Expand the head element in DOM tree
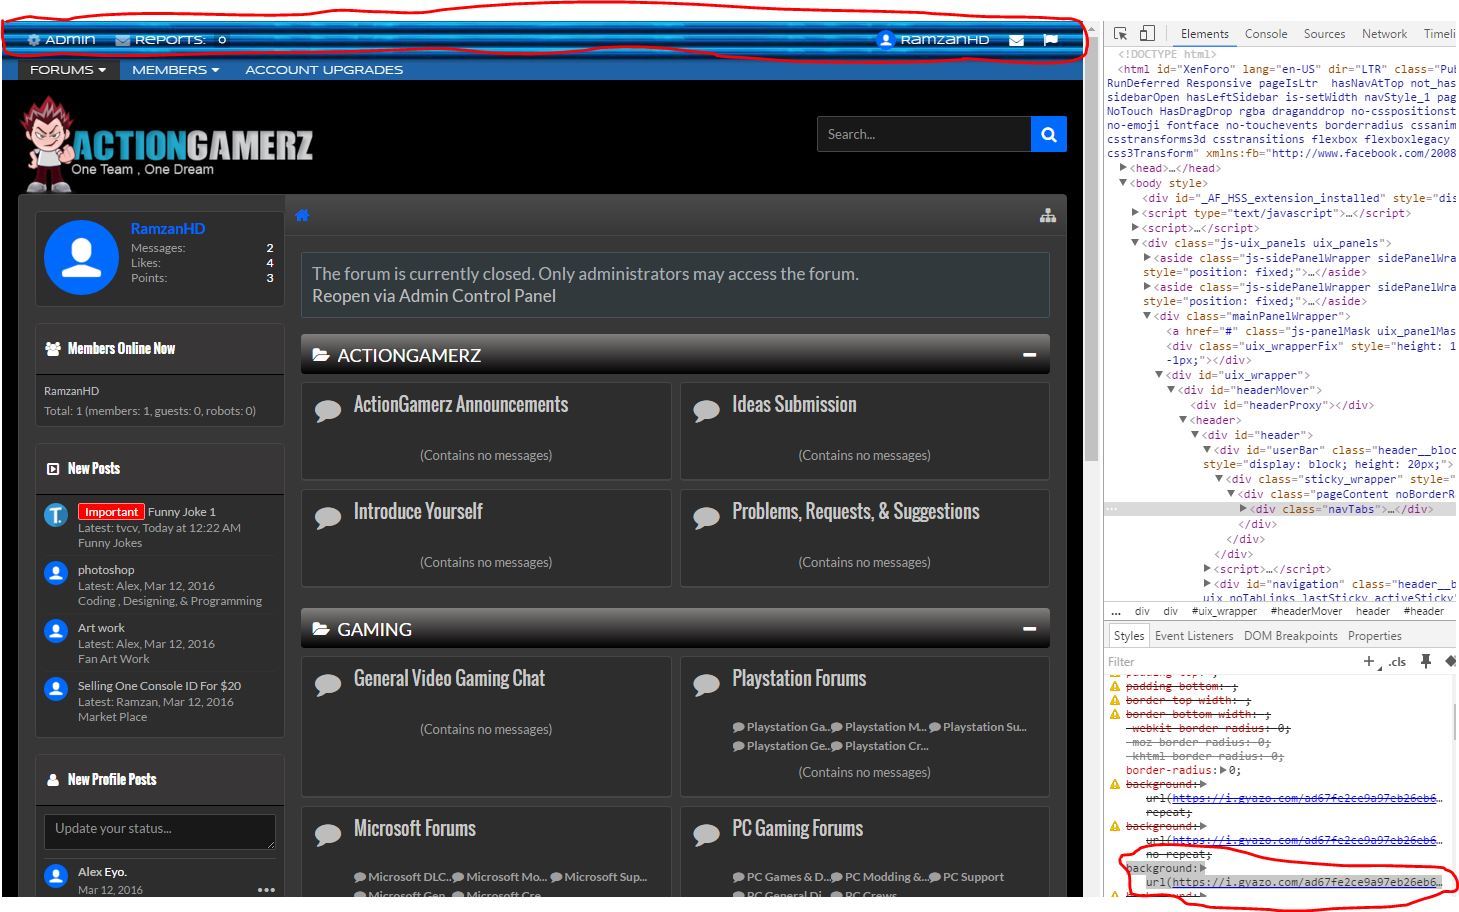The image size is (1459, 912). point(1124,168)
